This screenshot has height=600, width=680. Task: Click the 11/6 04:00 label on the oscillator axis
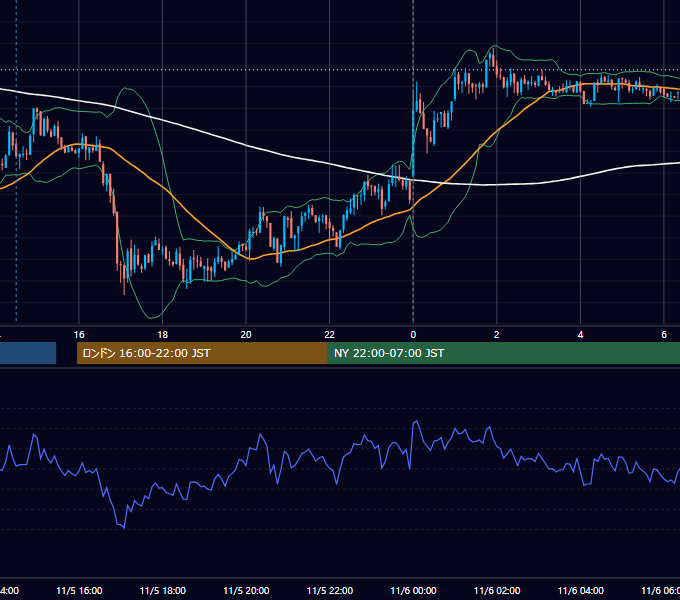click(x=581, y=591)
